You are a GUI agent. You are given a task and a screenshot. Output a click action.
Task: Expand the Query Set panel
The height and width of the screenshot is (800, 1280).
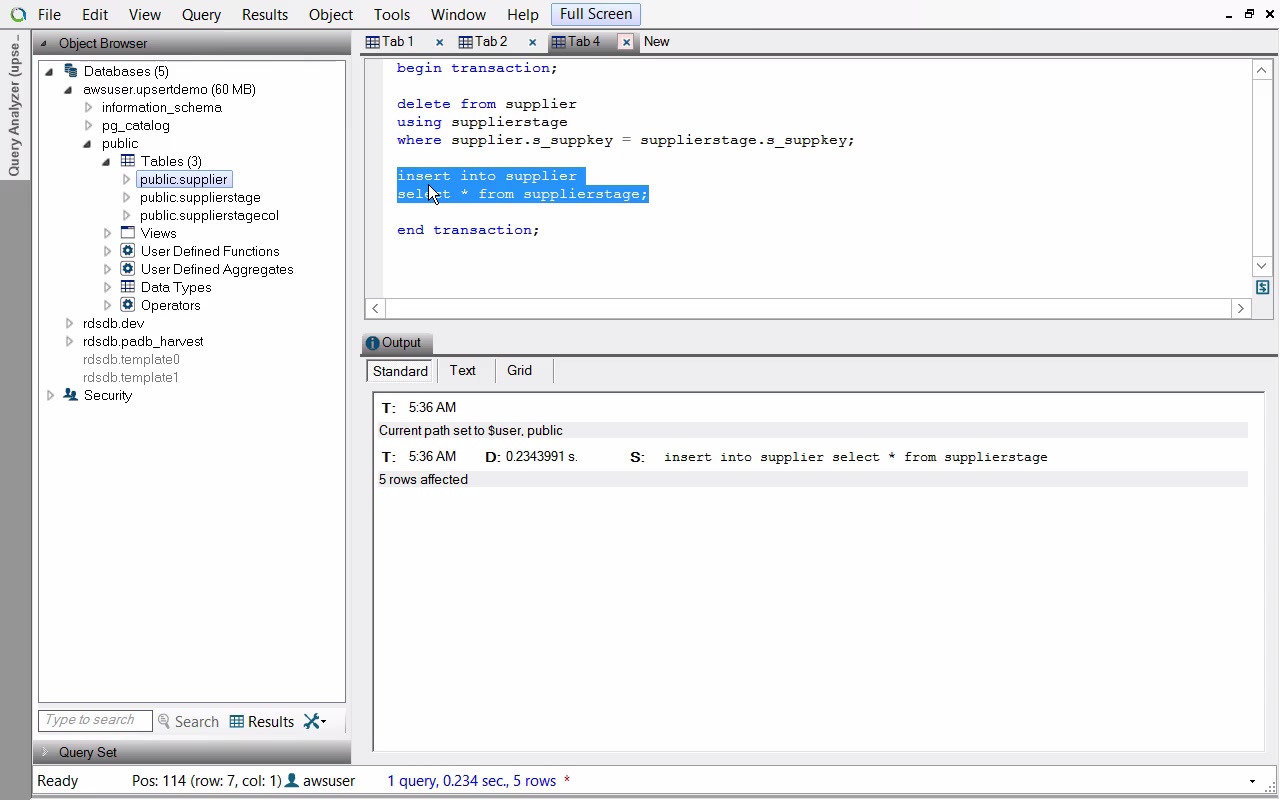[x=44, y=752]
